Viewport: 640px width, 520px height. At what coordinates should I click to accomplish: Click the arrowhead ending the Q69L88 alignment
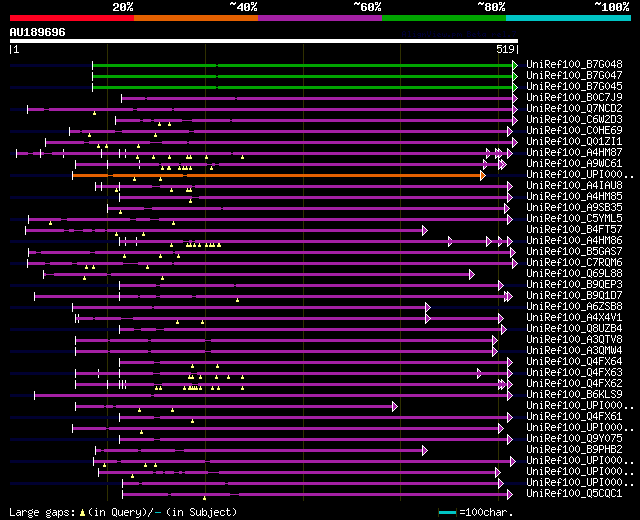tap(472, 274)
